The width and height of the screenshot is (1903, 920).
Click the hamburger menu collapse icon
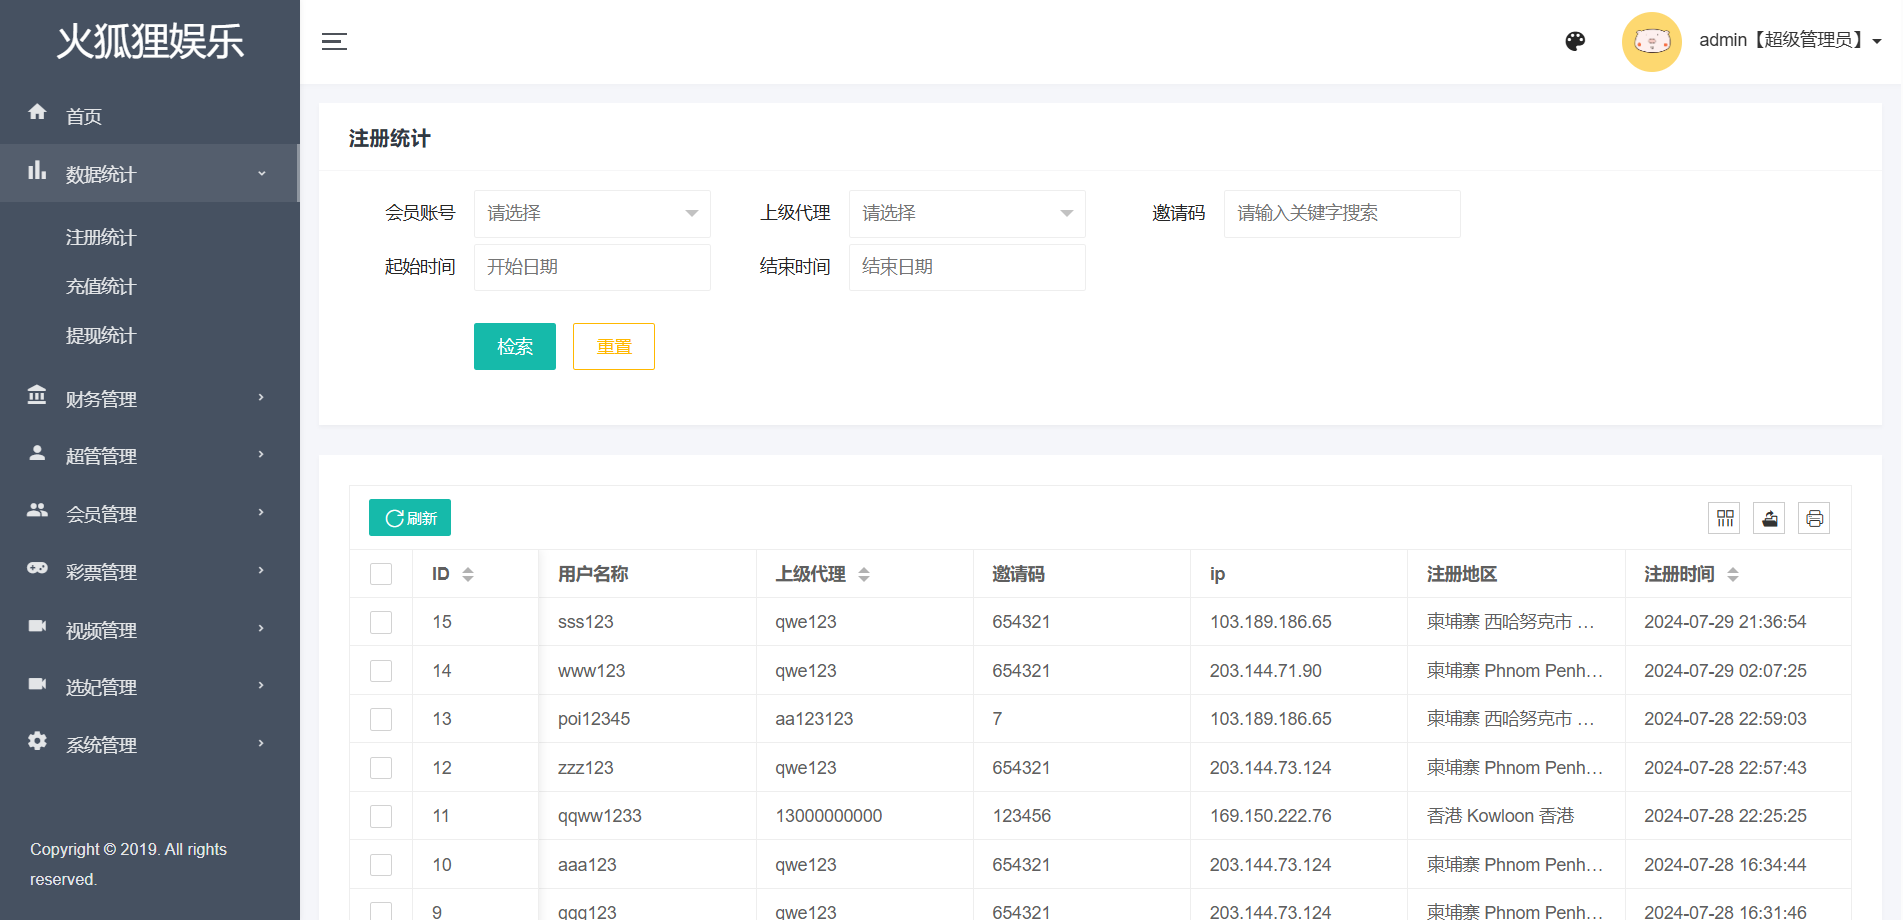334,41
